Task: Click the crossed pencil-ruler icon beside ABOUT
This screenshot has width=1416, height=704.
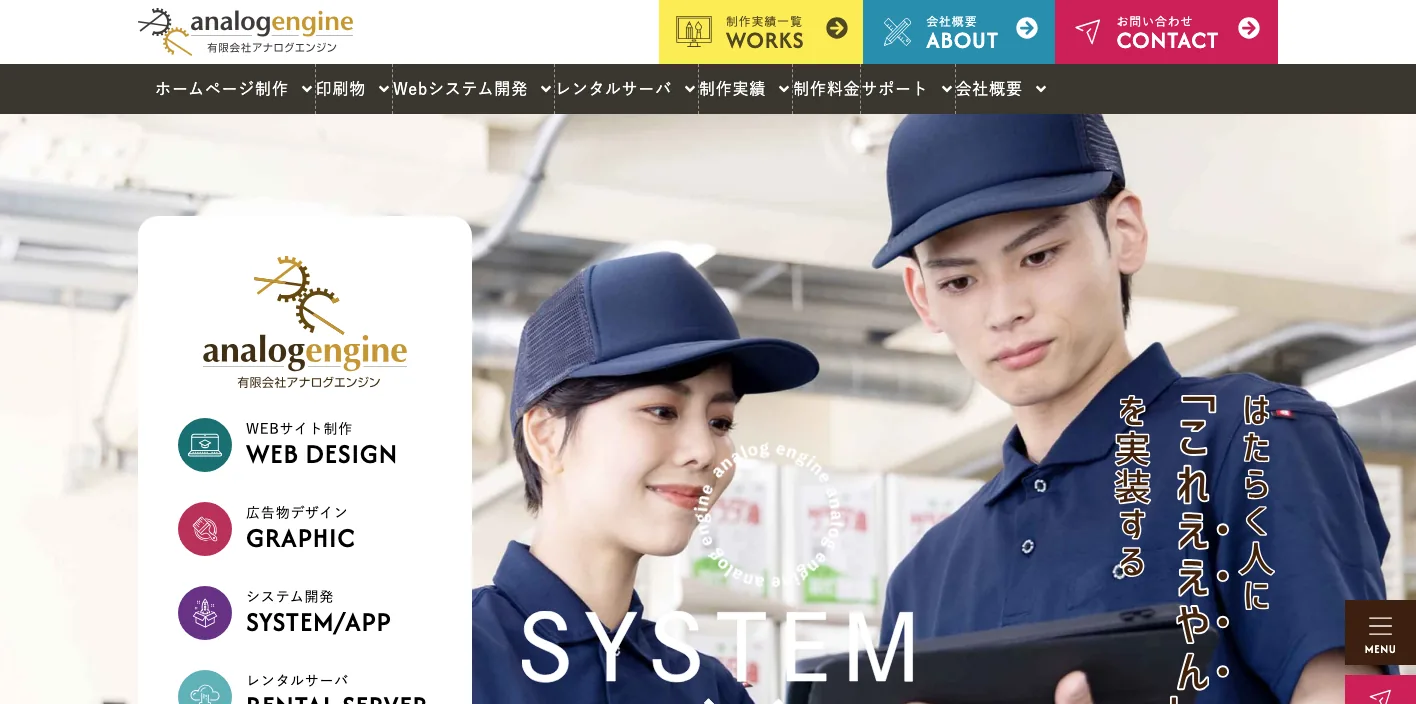Action: (897, 31)
